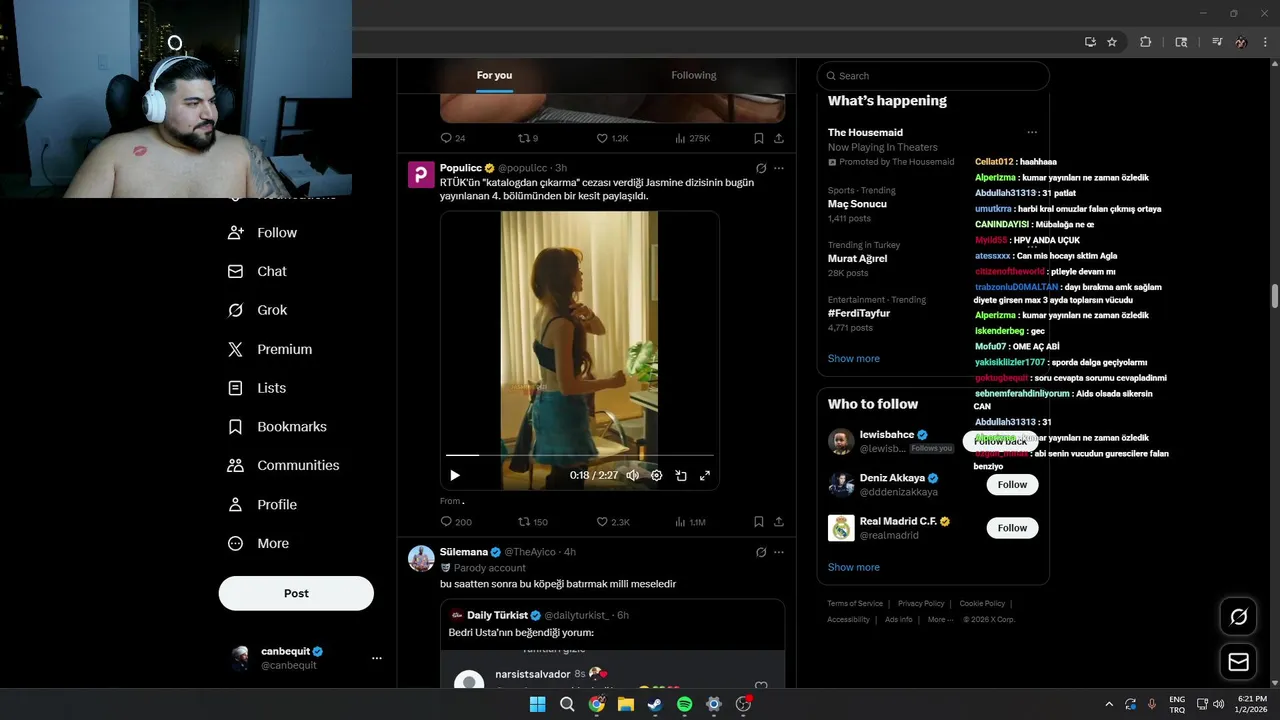The width and height of the screenshot is (1280, 720).
Task: Open the Daily Türkist quoted post
Action: (x=613, y=644)
